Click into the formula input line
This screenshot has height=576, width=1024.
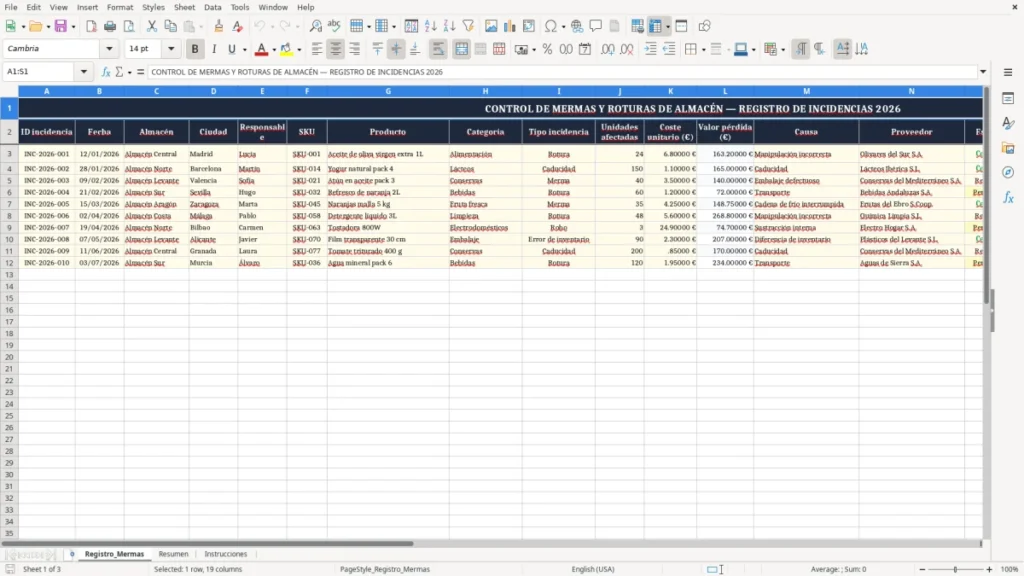[562, 72]
